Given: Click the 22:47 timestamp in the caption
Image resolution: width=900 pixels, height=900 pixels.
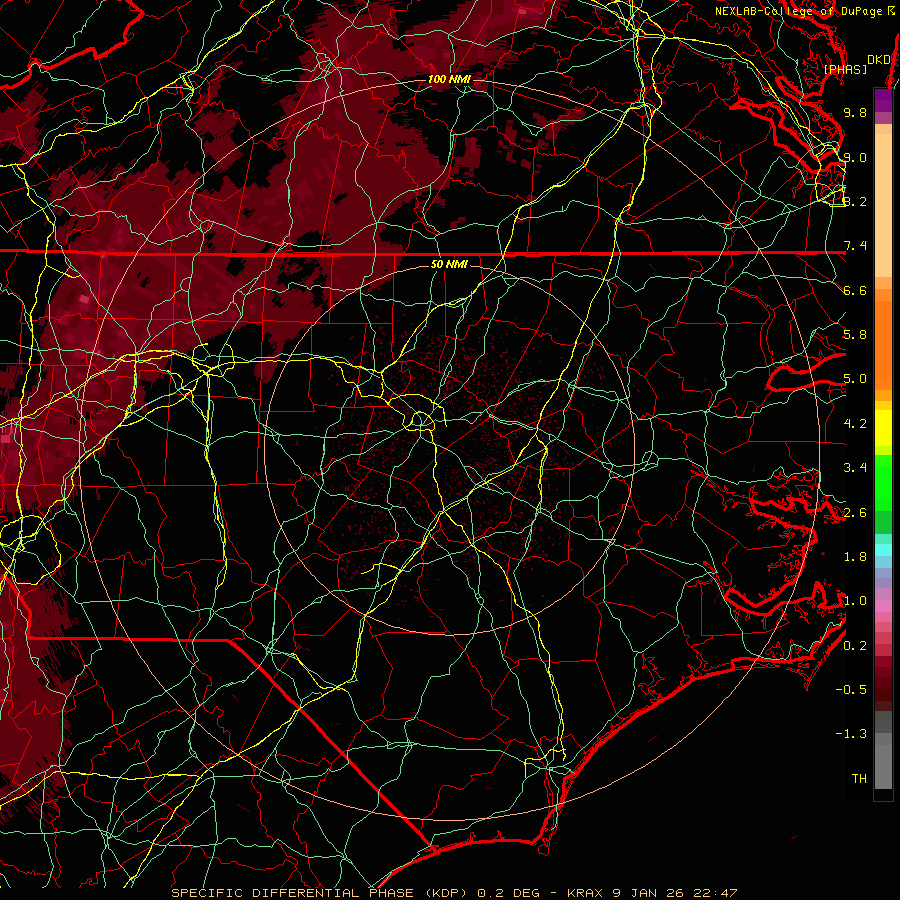Looking at the screenshot, I should coord(714,893).
